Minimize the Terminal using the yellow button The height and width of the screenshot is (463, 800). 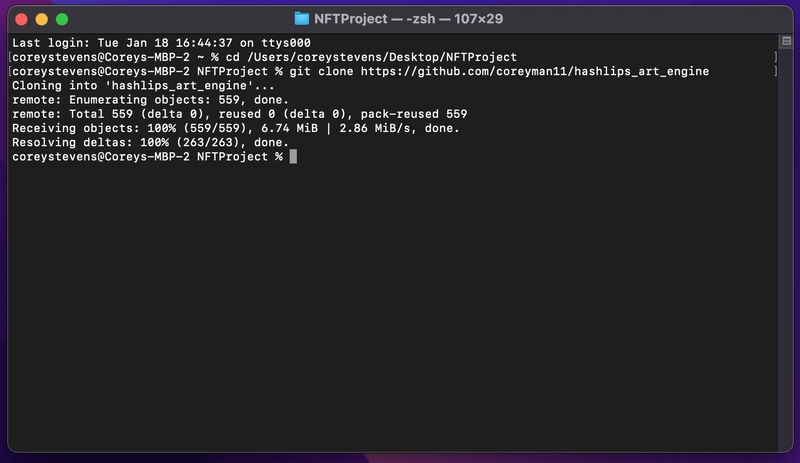(42, 19)
